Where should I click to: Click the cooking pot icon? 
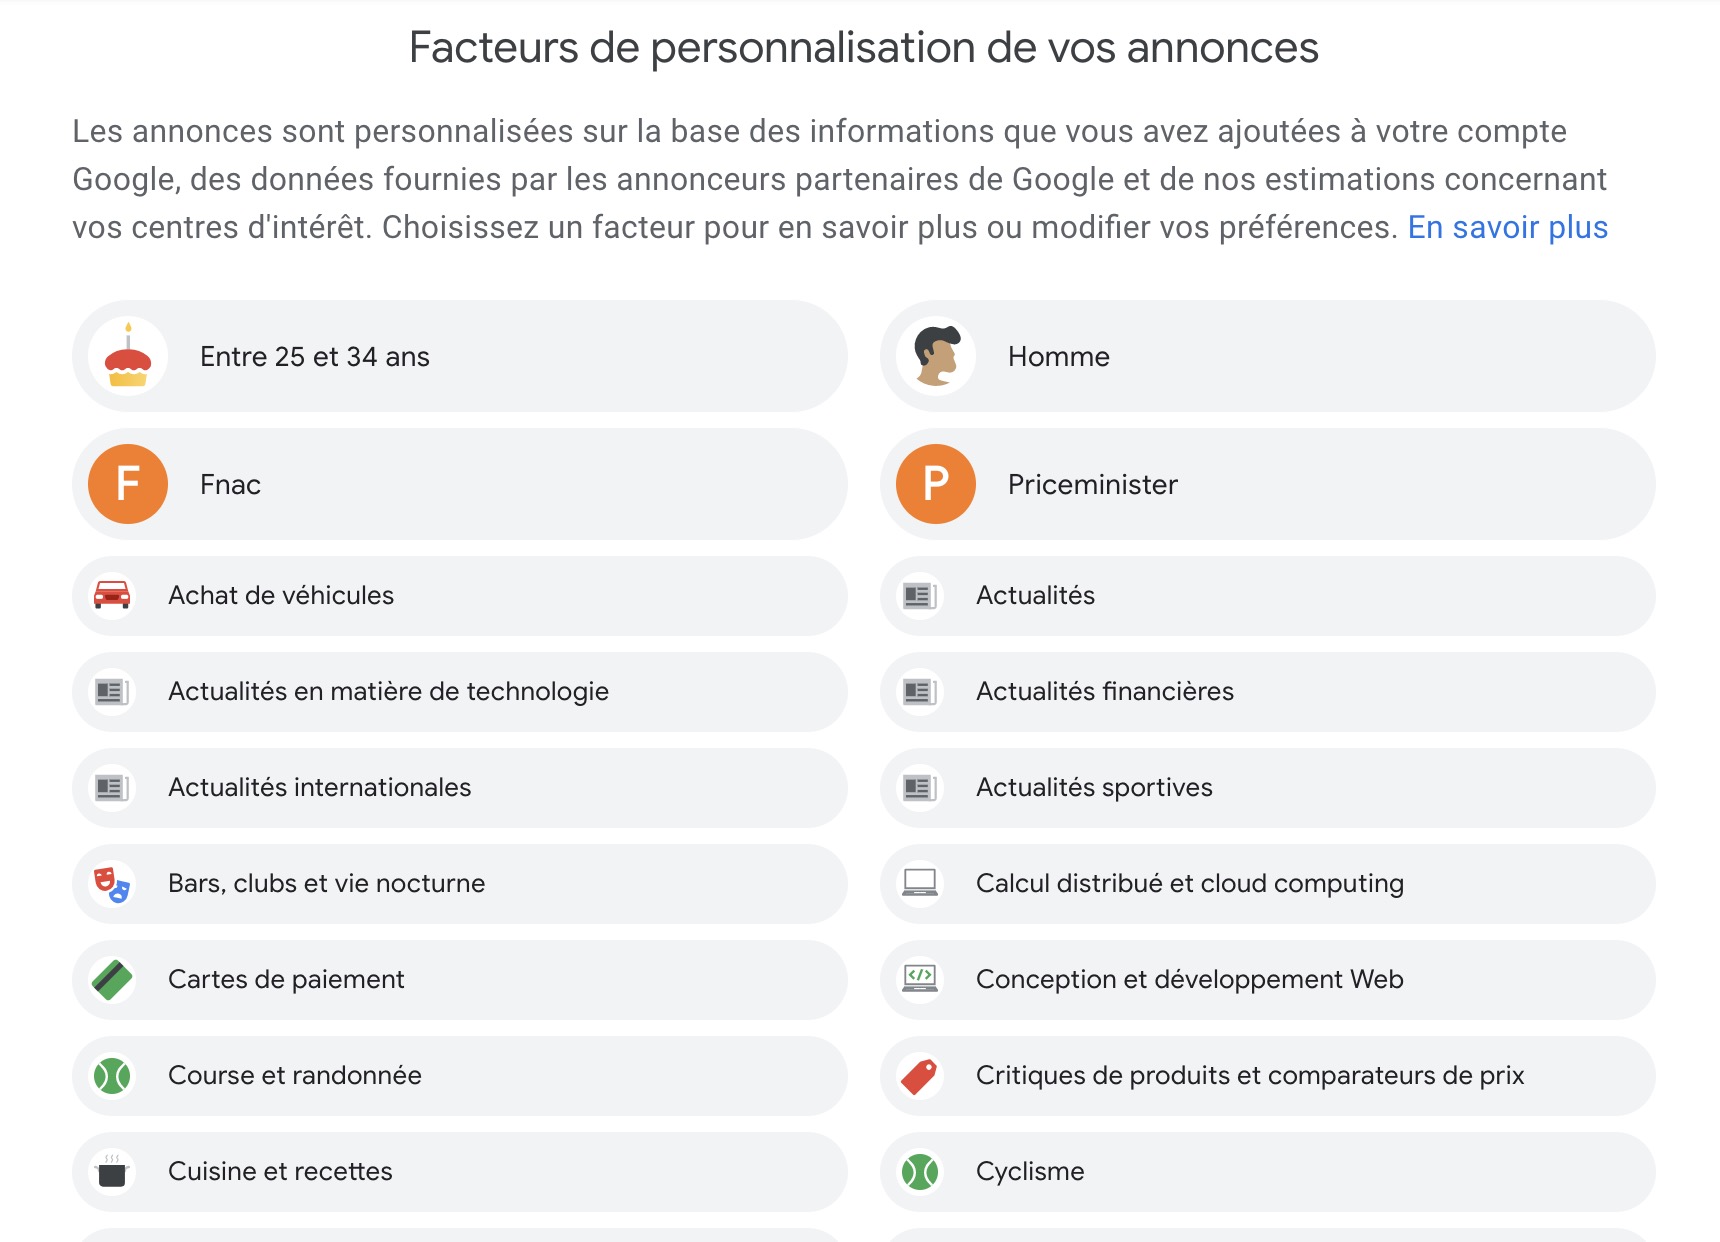pyautogui.click(x=112, y=1172)
